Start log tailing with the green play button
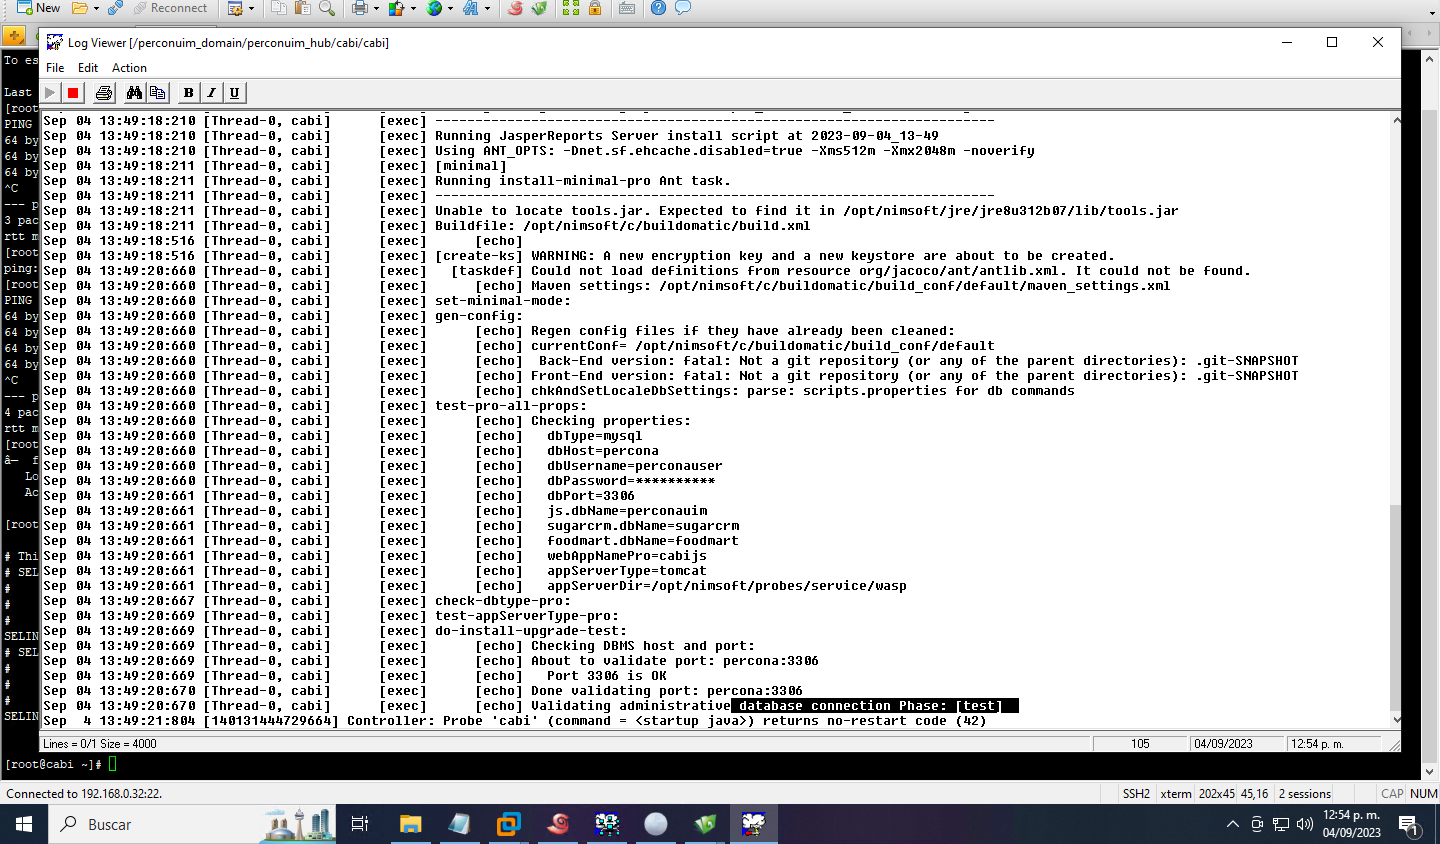Image resolution: width=1440 pixels, height=844 pixels. 49,92
